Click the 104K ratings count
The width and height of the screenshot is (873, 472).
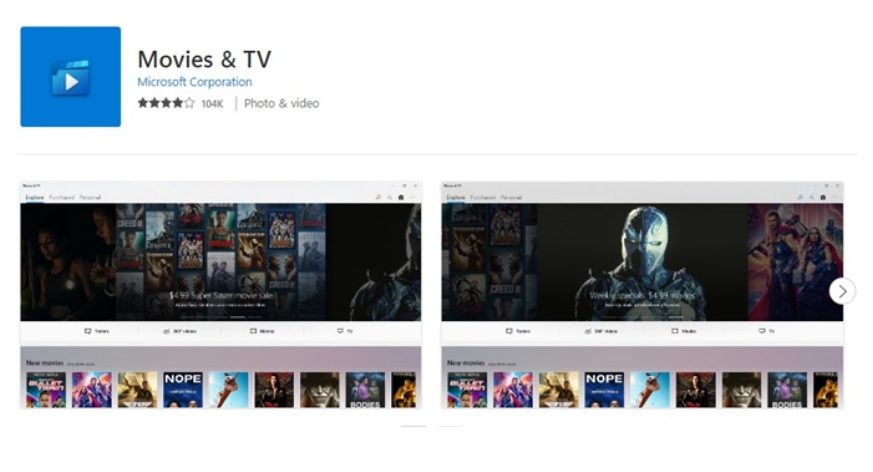click(x=212, y=104)
